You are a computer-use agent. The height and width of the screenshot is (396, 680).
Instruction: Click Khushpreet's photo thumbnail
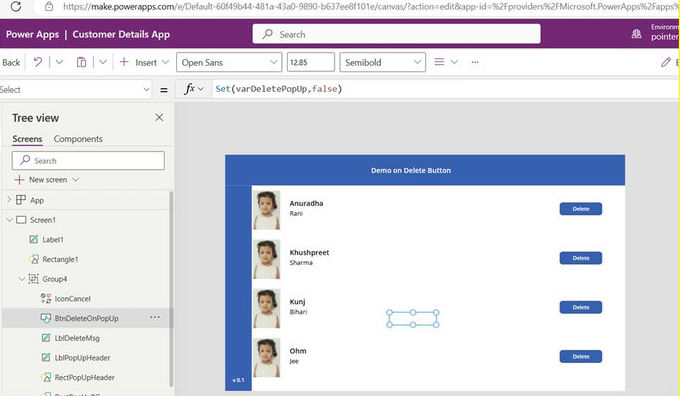(267, 259)
